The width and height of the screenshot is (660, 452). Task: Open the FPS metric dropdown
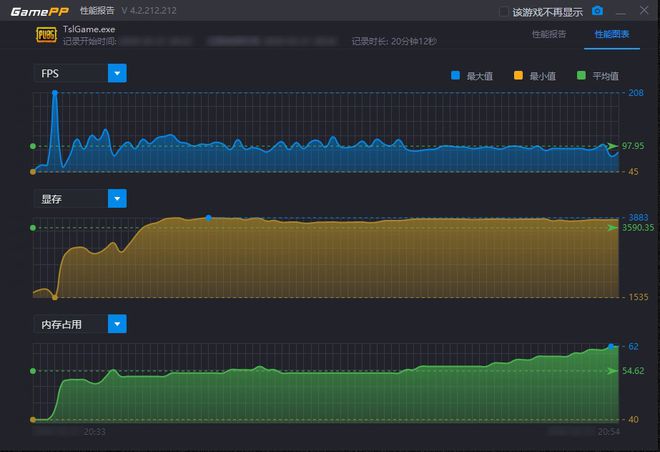(117, 73)
